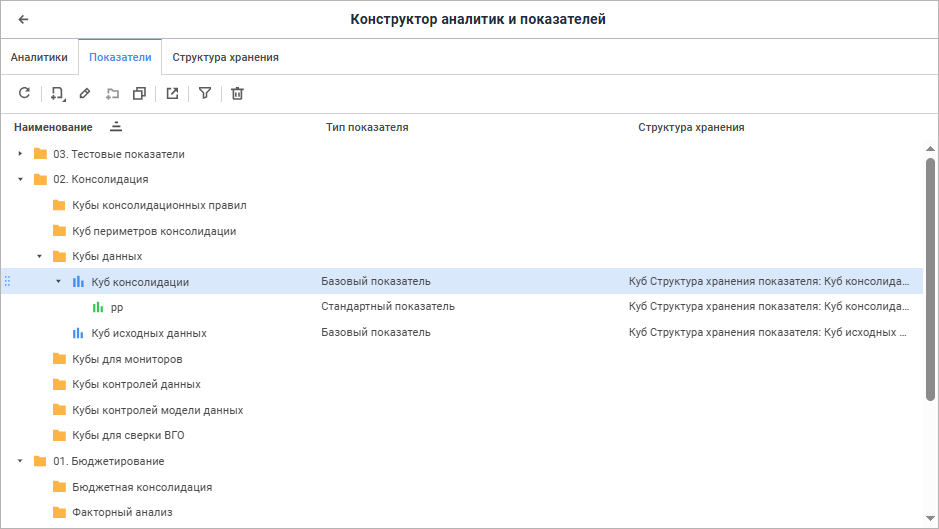Click the sort icon beside Наименование
The width and height of the screenshot is (939, 529).
pos(116,127)
